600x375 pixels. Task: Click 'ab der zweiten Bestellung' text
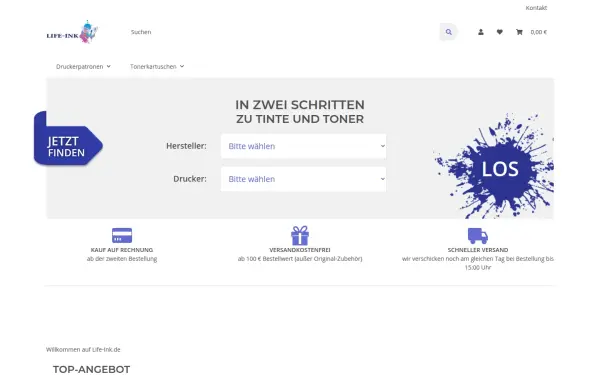(122, 259)
